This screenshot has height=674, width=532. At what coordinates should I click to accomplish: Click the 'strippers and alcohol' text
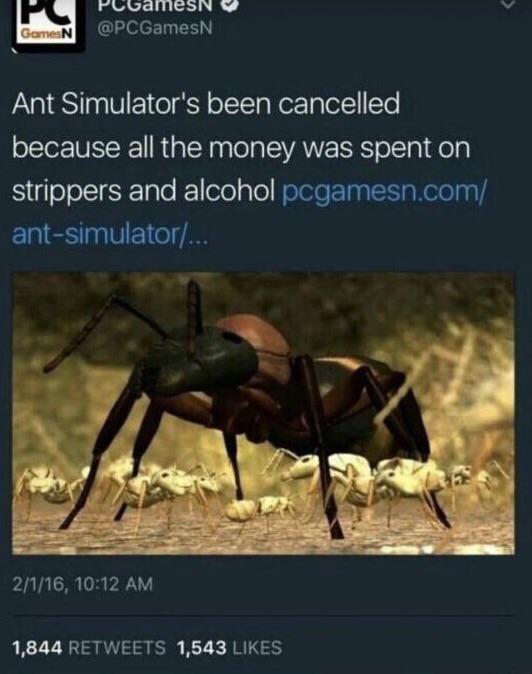pyautogui.click(x=144, y=191)
